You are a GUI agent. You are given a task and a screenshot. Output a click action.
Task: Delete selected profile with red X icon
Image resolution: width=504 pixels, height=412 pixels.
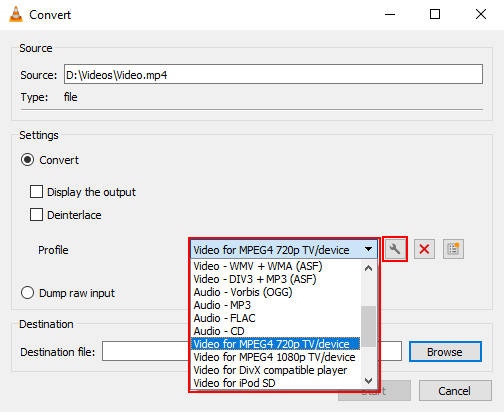(424, 249)
